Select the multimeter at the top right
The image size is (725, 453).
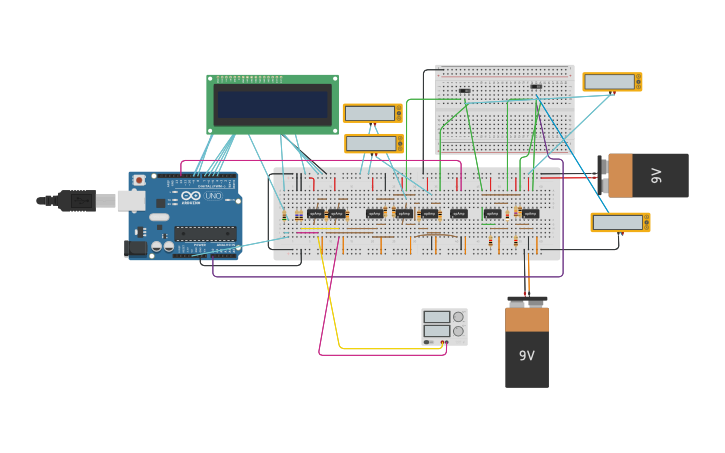[x=611, y=82]
